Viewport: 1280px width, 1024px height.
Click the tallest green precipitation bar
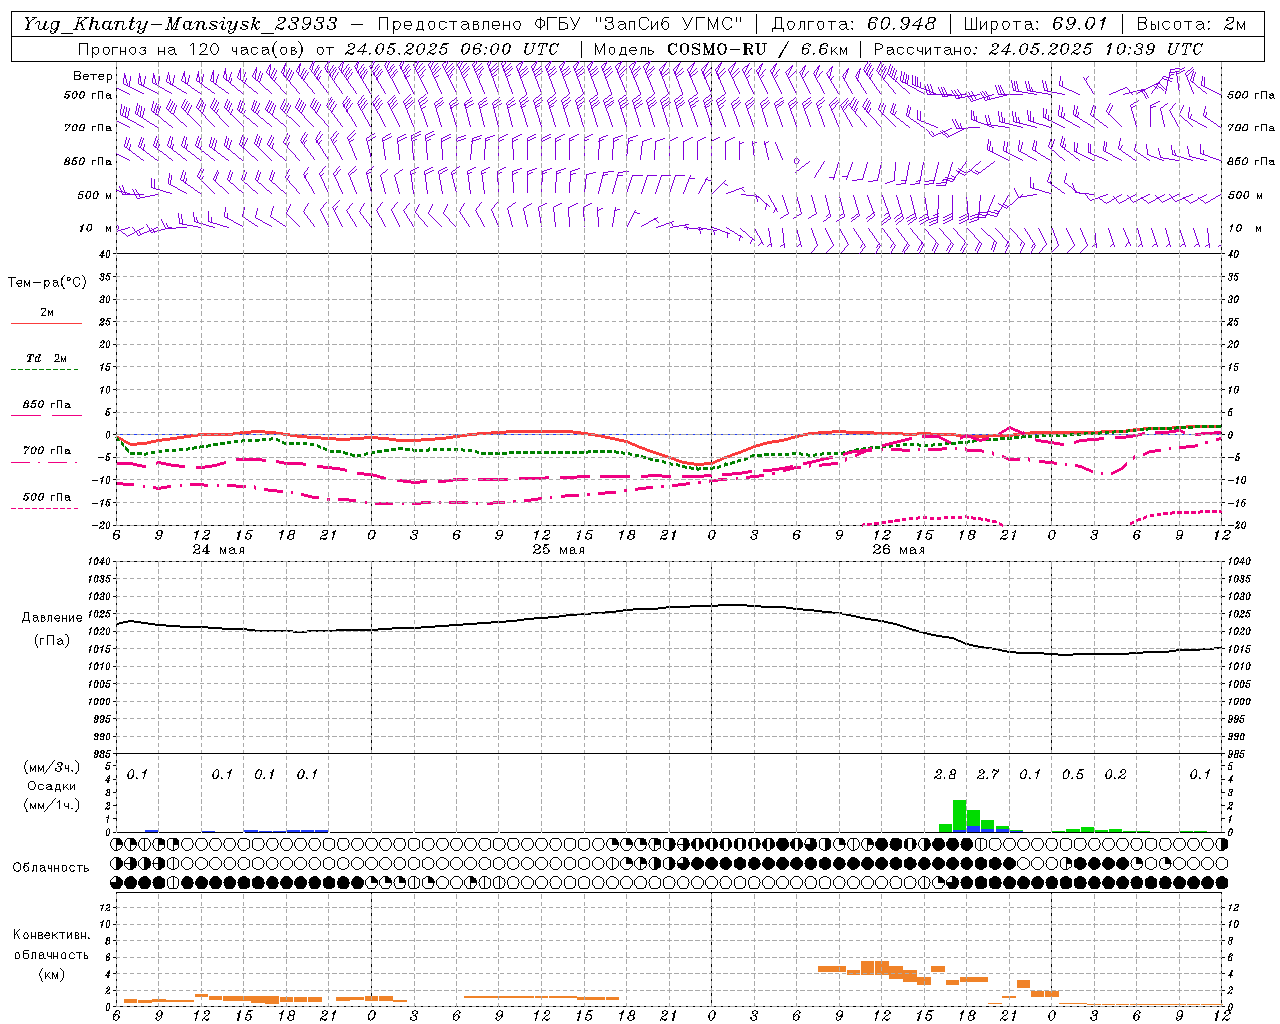point(959,815)
